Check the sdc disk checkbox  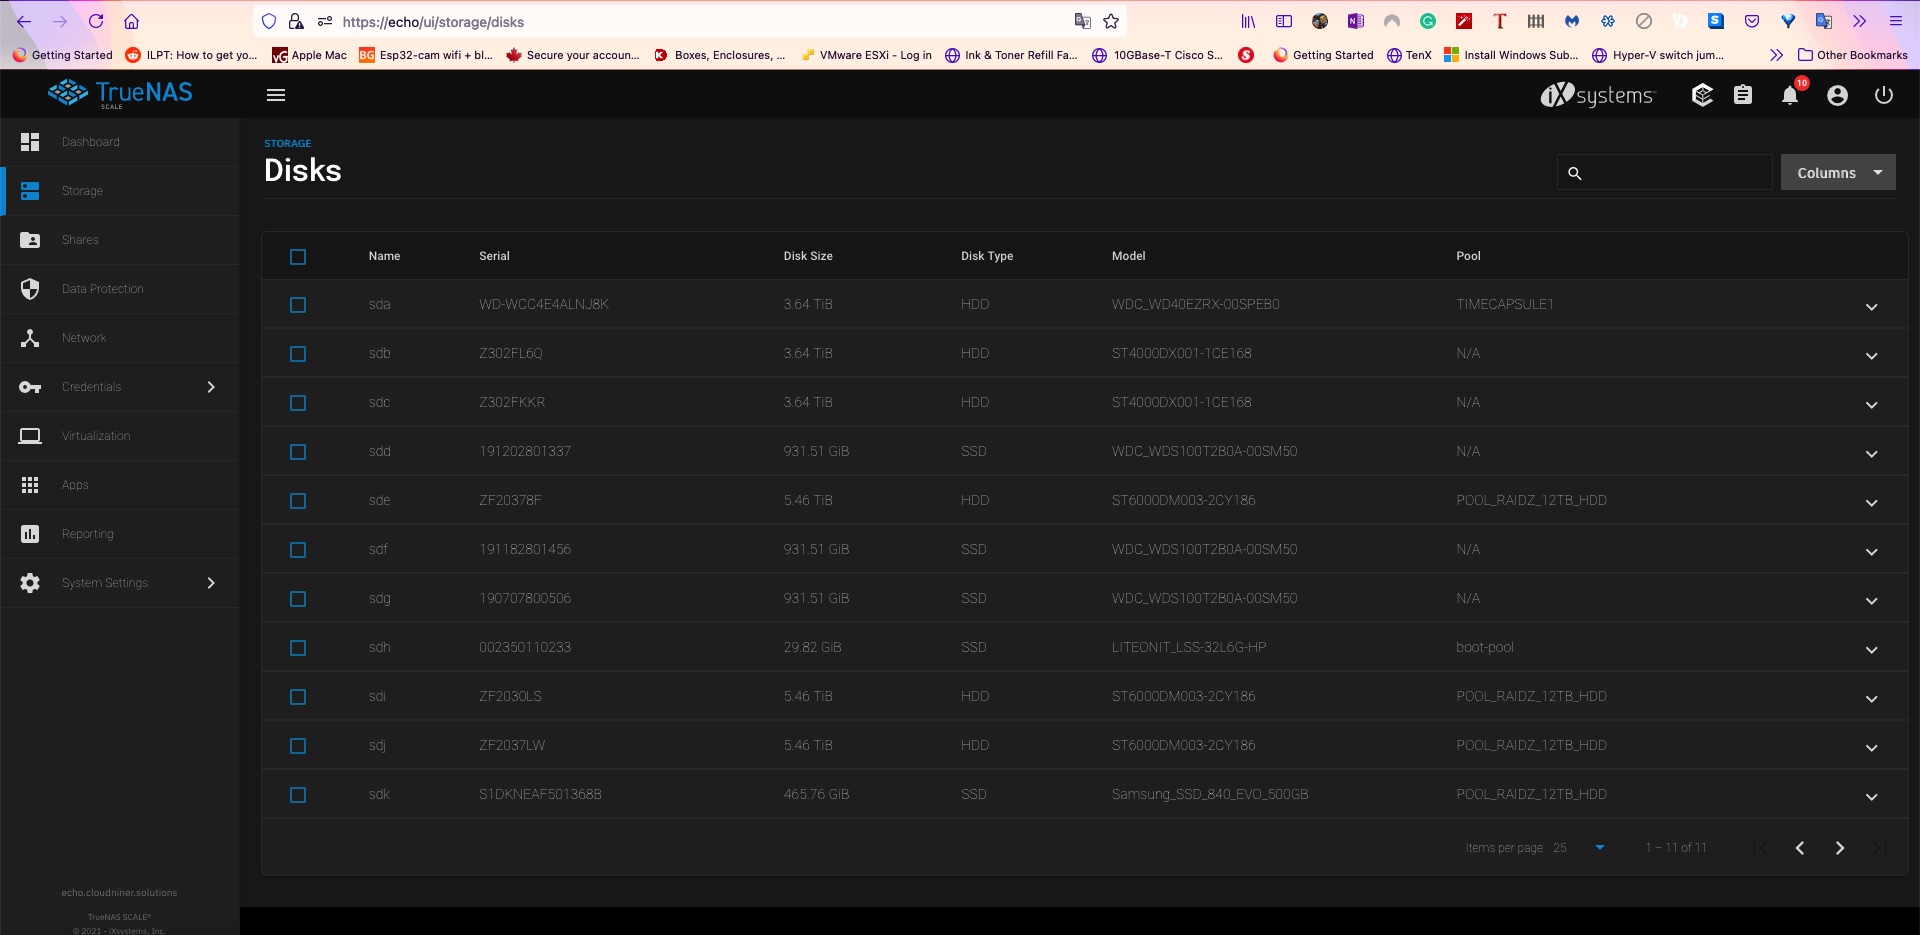(x=298, y=403)
